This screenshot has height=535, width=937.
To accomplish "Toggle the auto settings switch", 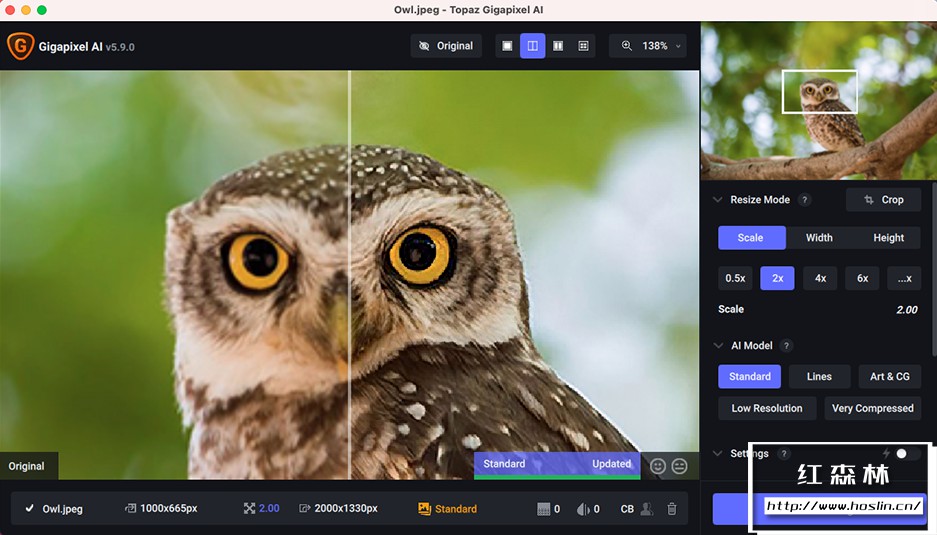I will [907, 454].
